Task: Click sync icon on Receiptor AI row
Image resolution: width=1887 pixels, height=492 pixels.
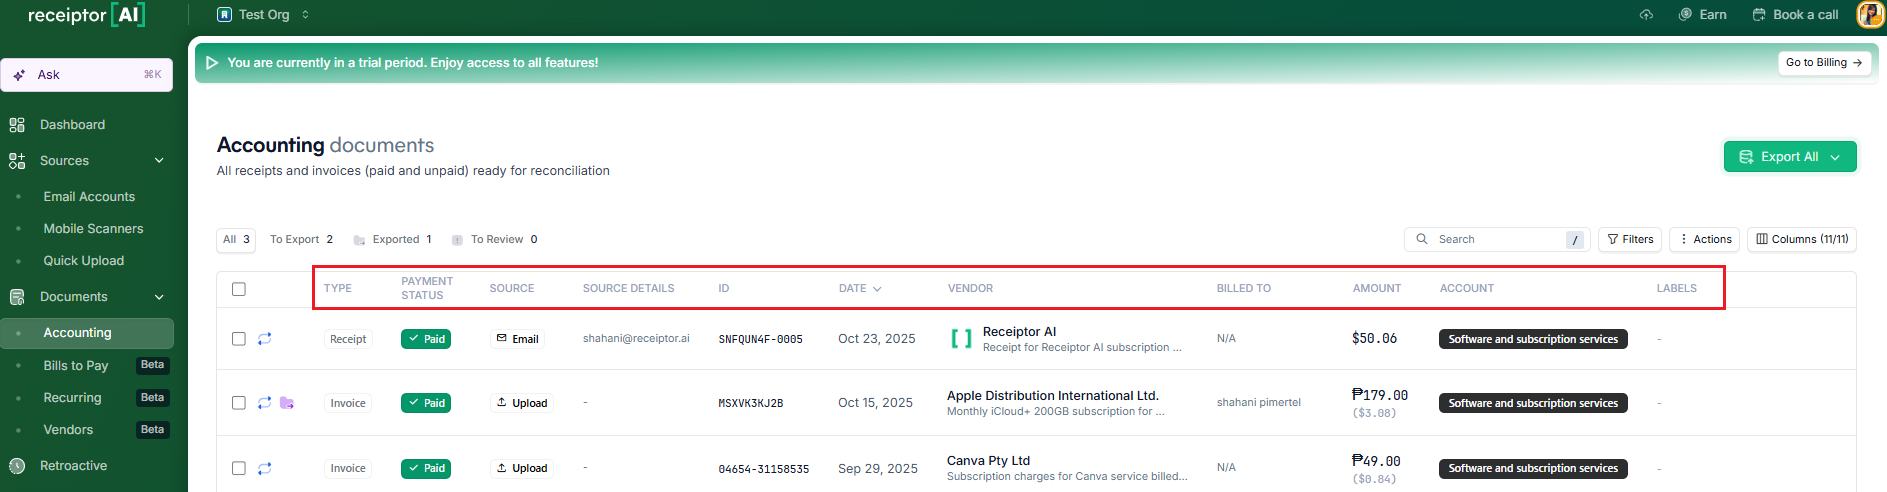Action: point(265,339)
